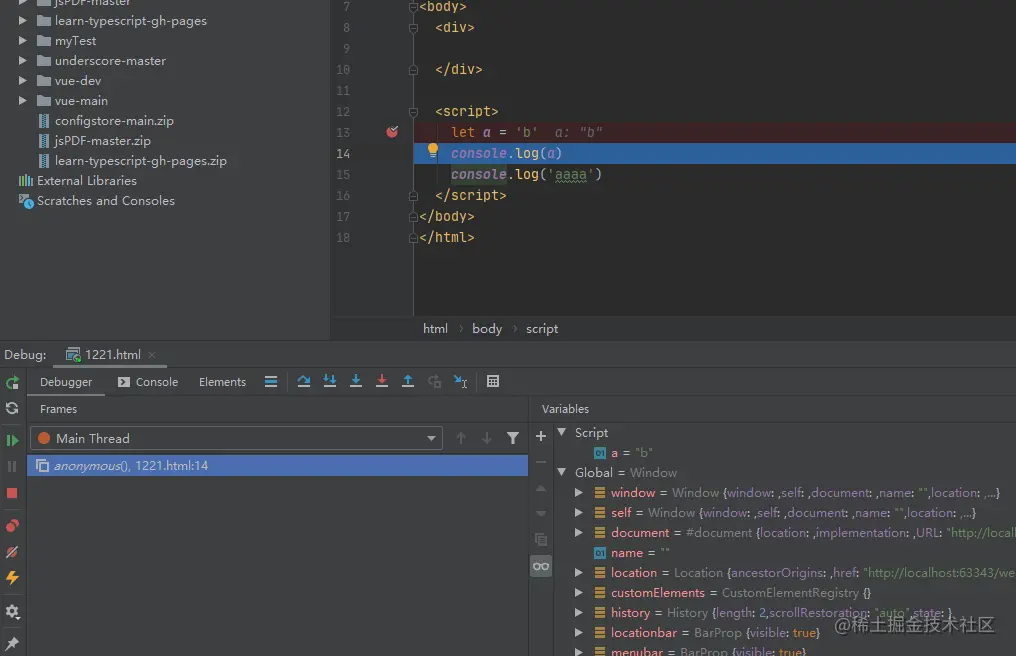Click console.log('aaaa') on line 15
The width and height of the screenshot is (1016, 656).
click(x=526, y=174)
